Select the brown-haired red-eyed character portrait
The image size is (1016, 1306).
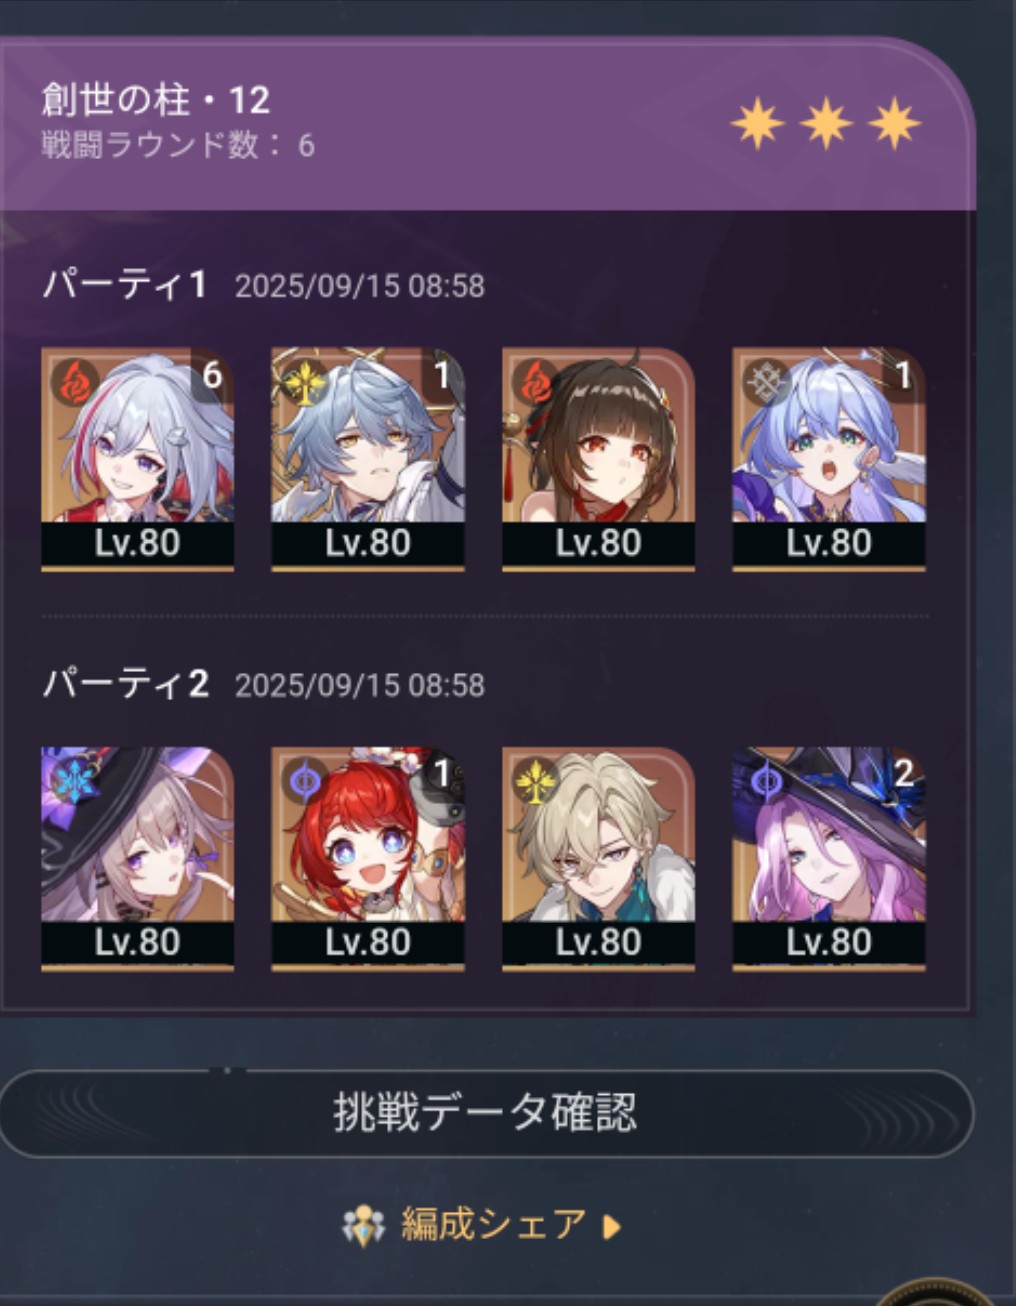click(598, 459)
